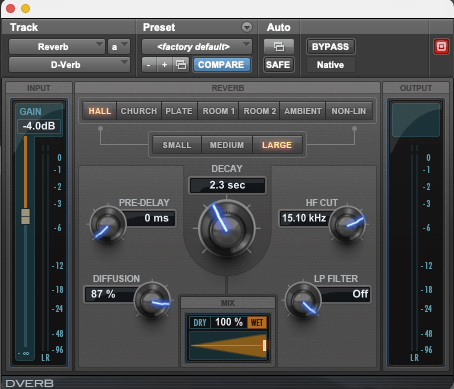Open the Reverb track selector dropdown

[x=56, y=47]
